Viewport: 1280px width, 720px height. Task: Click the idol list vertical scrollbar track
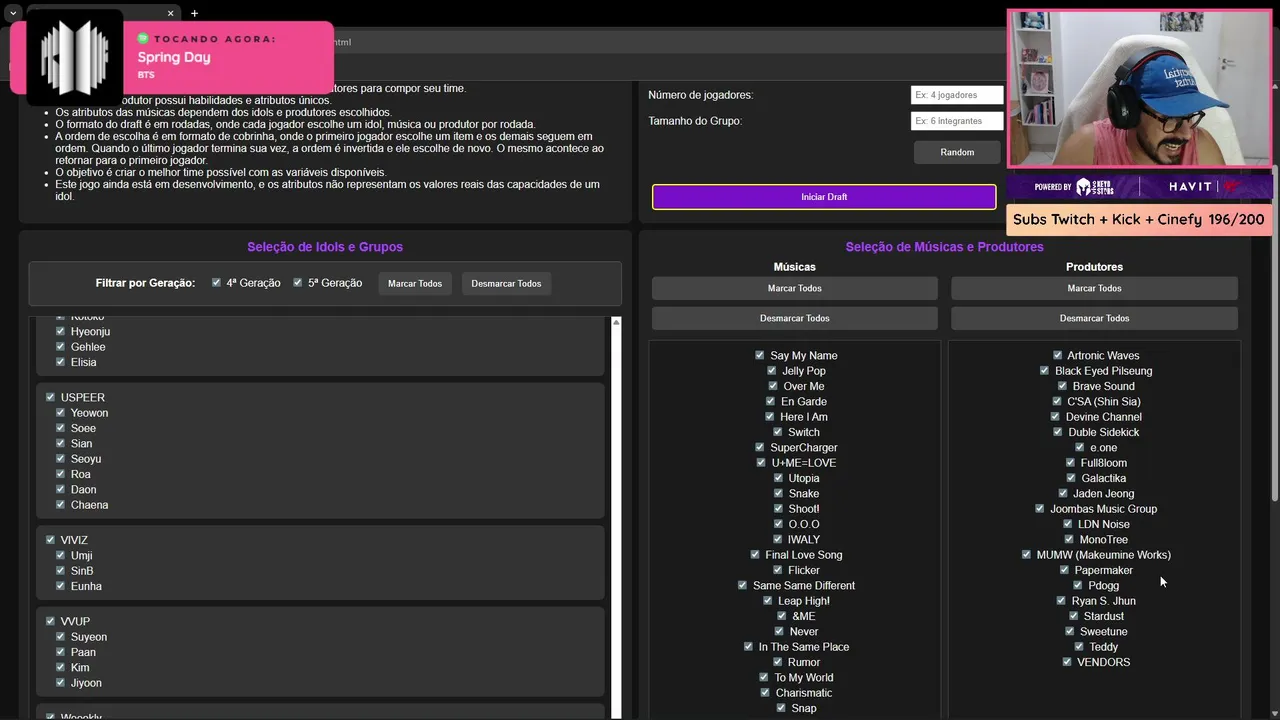click(x=616, y=517)
